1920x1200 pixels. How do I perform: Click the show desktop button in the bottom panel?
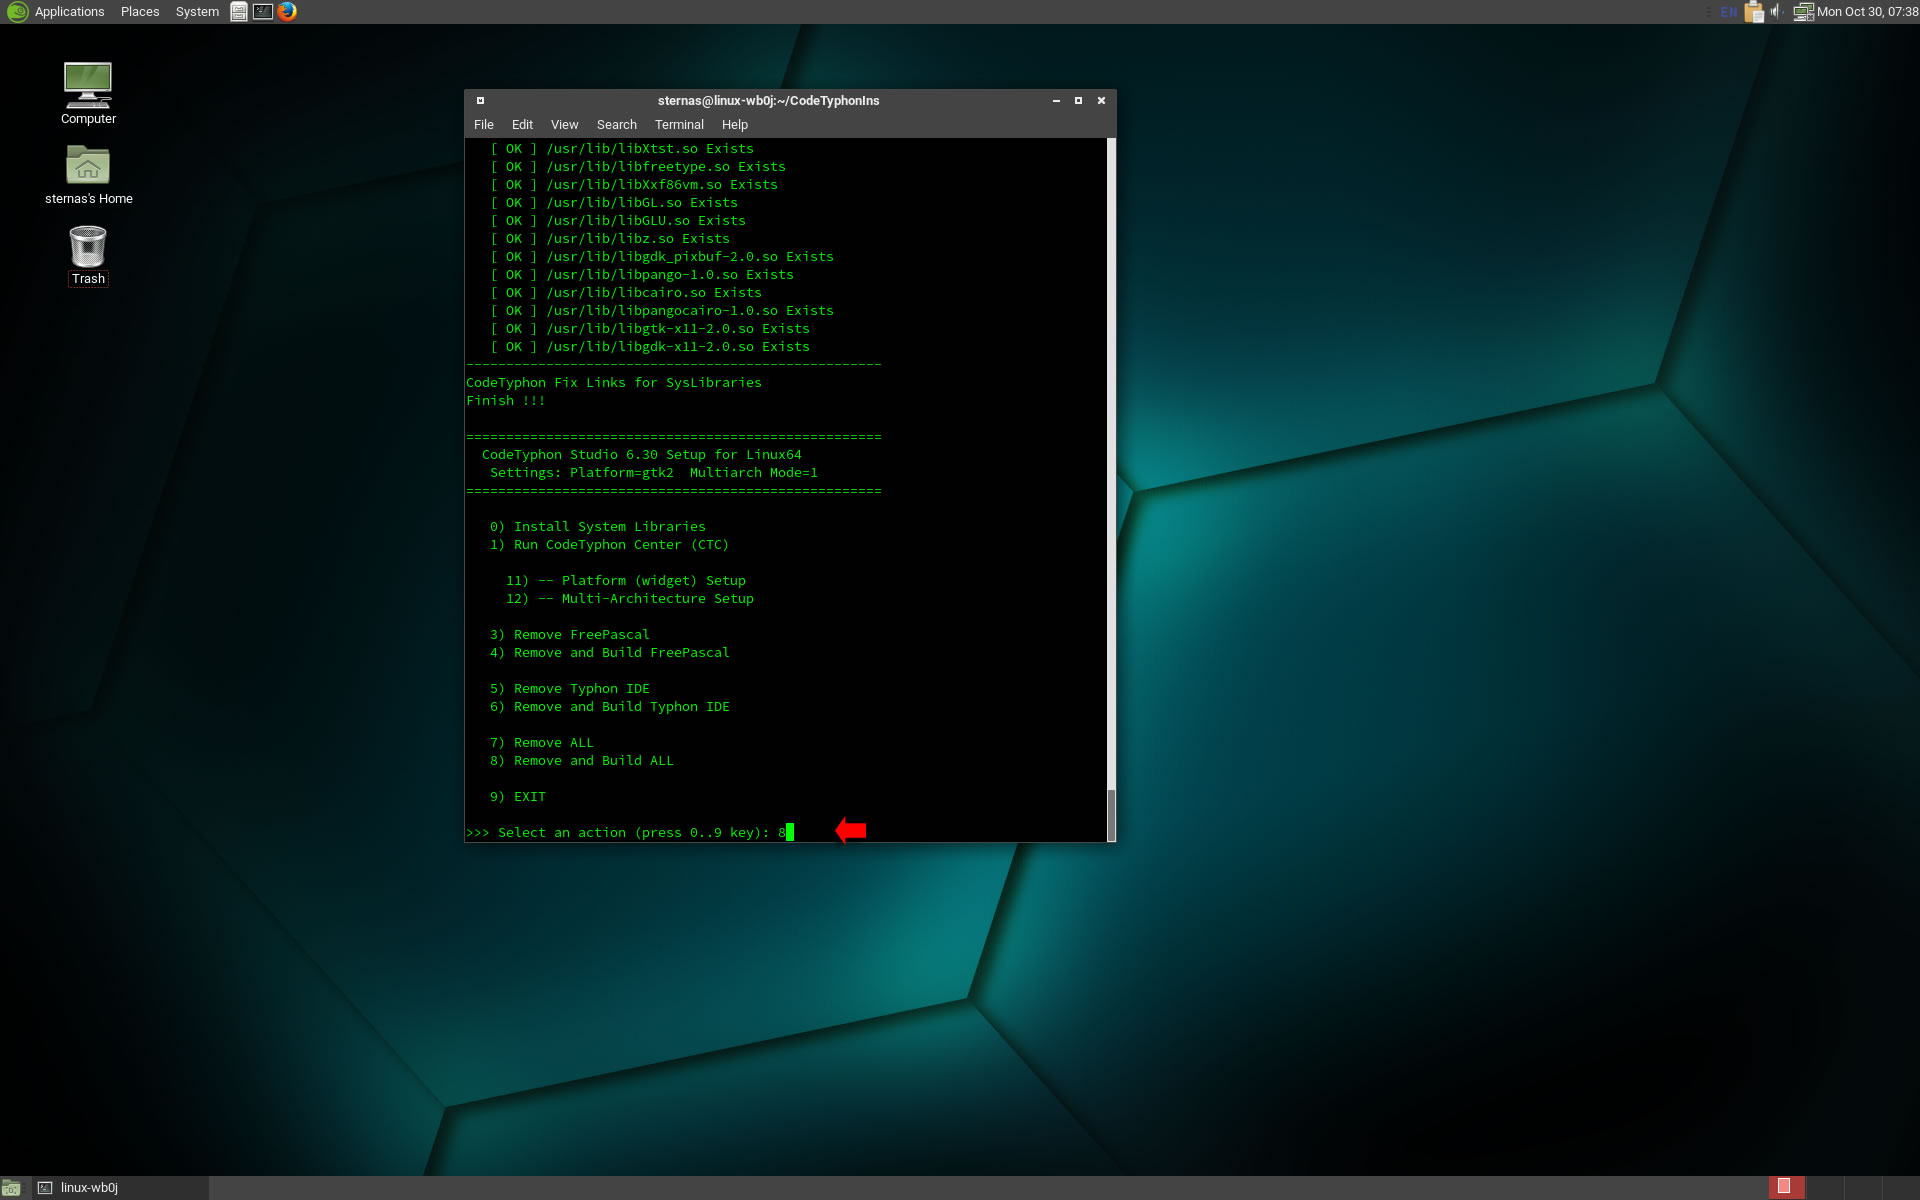pos(11,1188)
